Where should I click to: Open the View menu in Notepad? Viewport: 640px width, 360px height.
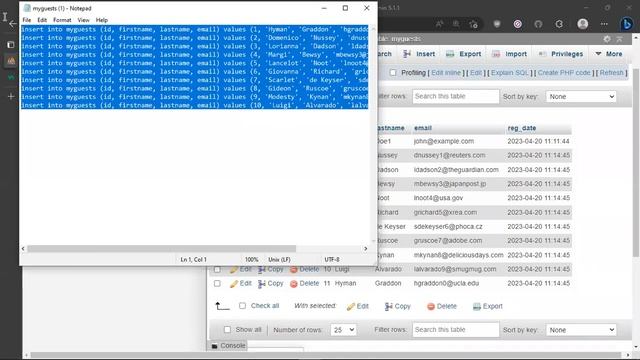pyautogui.click(x=83, y=20)
